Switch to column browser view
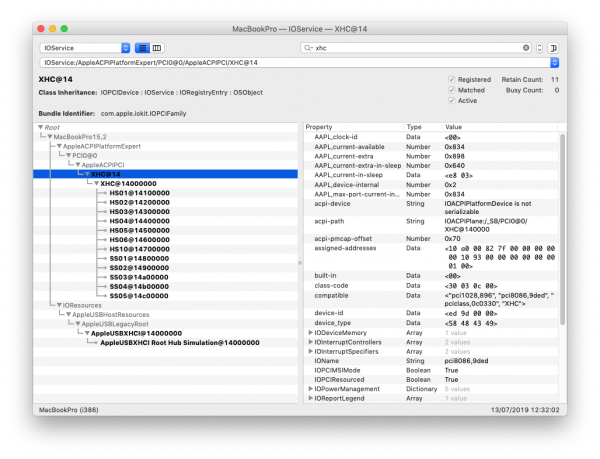 157,48
